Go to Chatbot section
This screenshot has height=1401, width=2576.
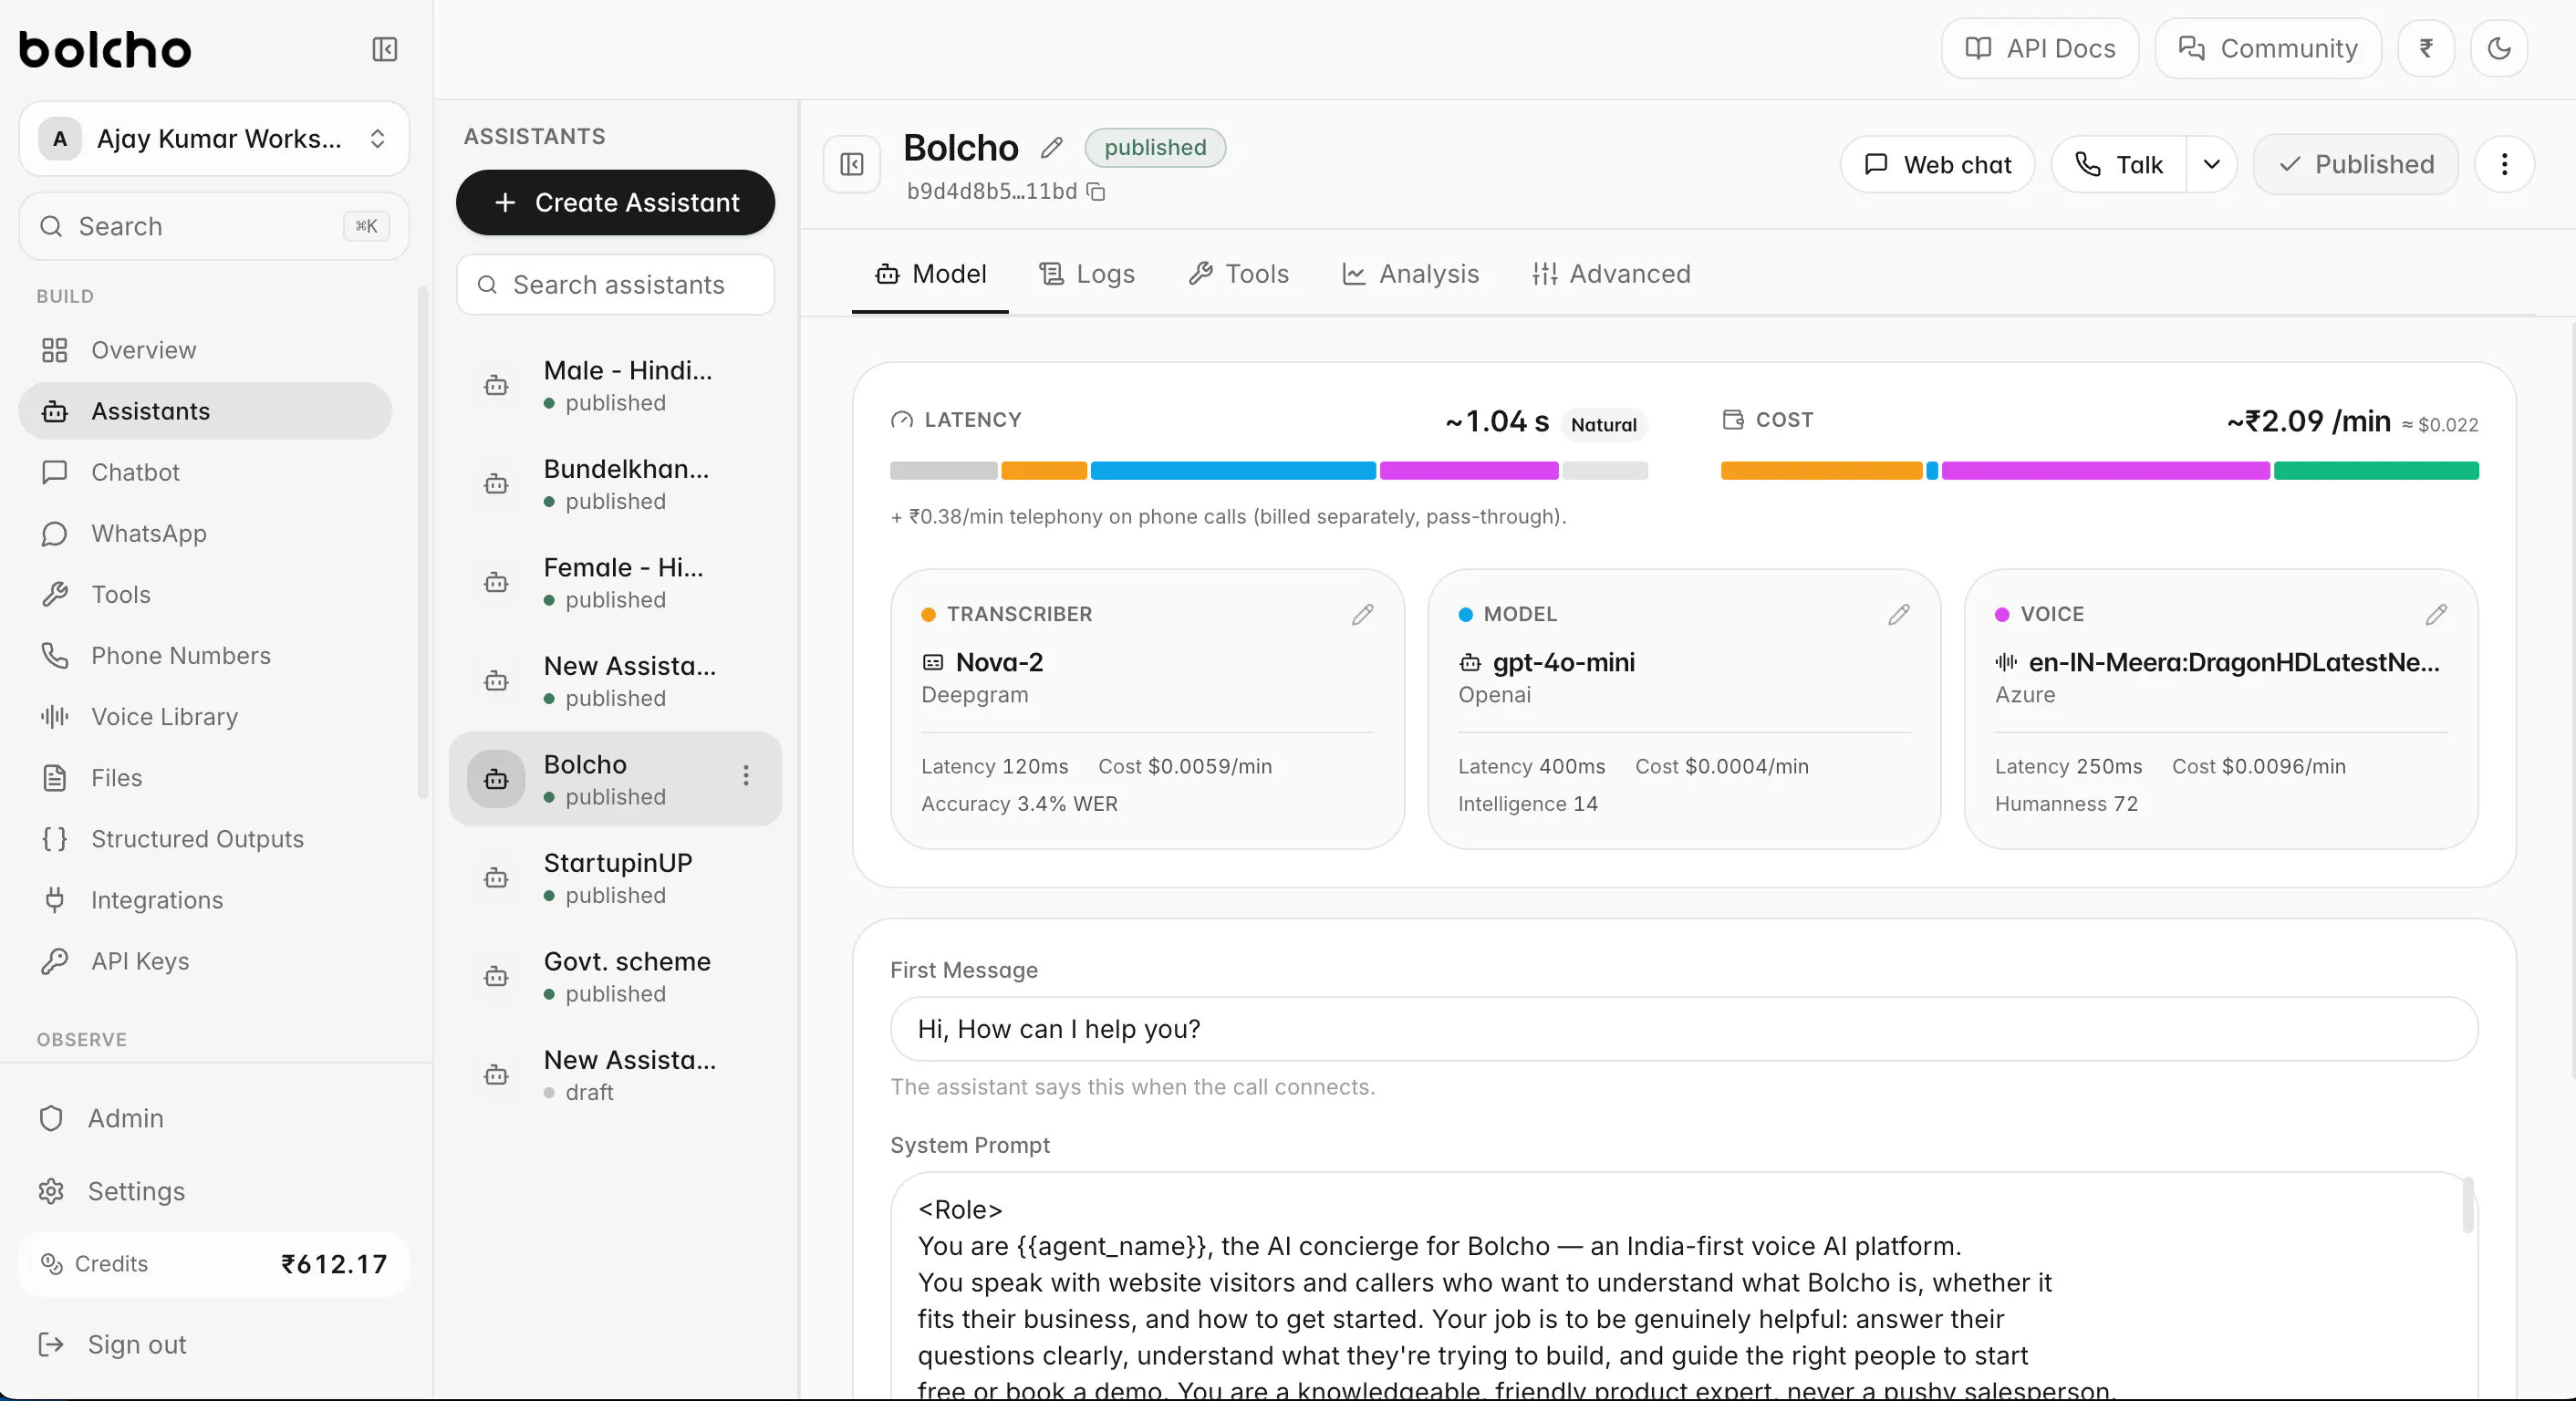click(x=205, y=472)
